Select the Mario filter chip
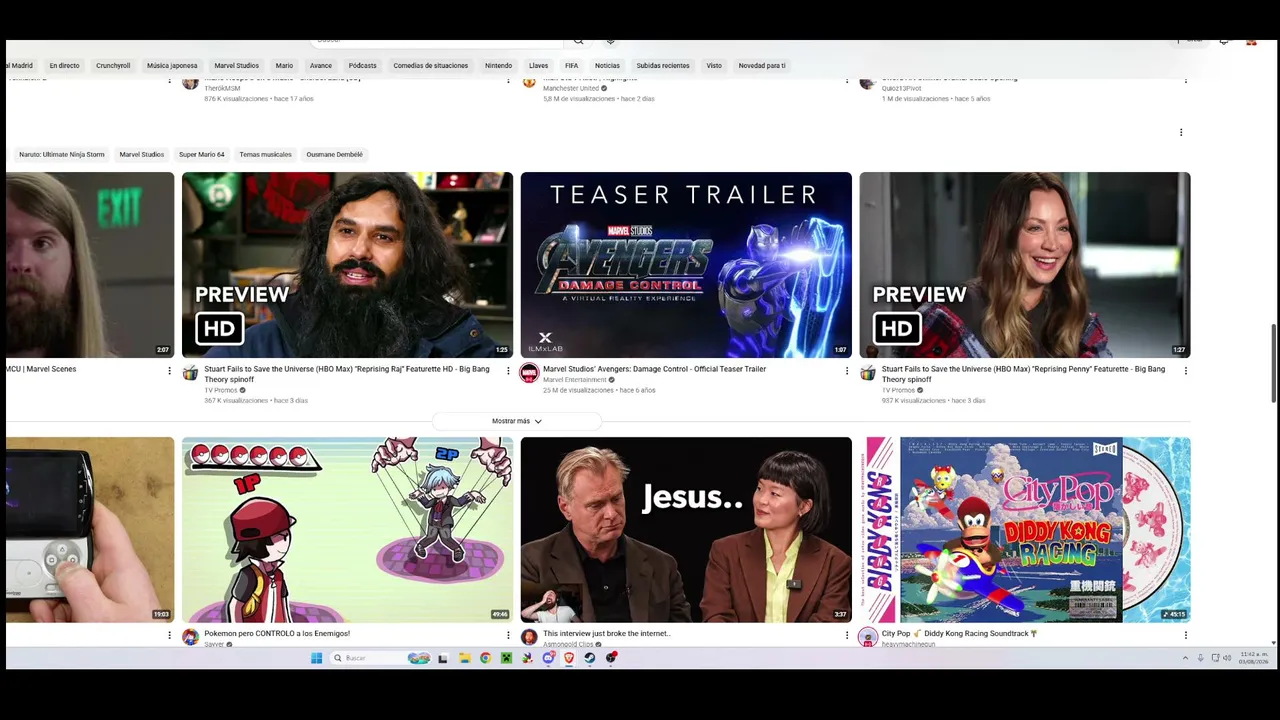The height and width of the screenshot is (720, 1280). [284, 66]
